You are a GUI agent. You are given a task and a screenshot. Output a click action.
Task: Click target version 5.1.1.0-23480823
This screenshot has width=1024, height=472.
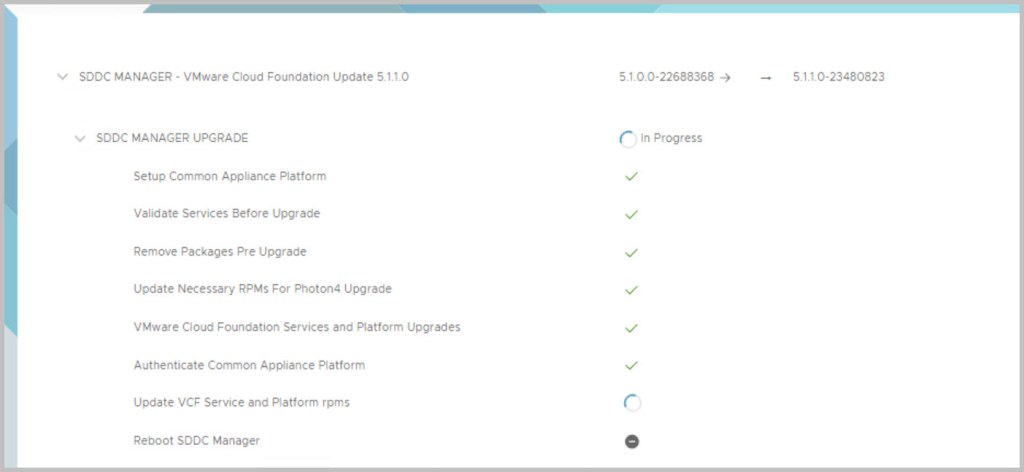pos(838,77)
